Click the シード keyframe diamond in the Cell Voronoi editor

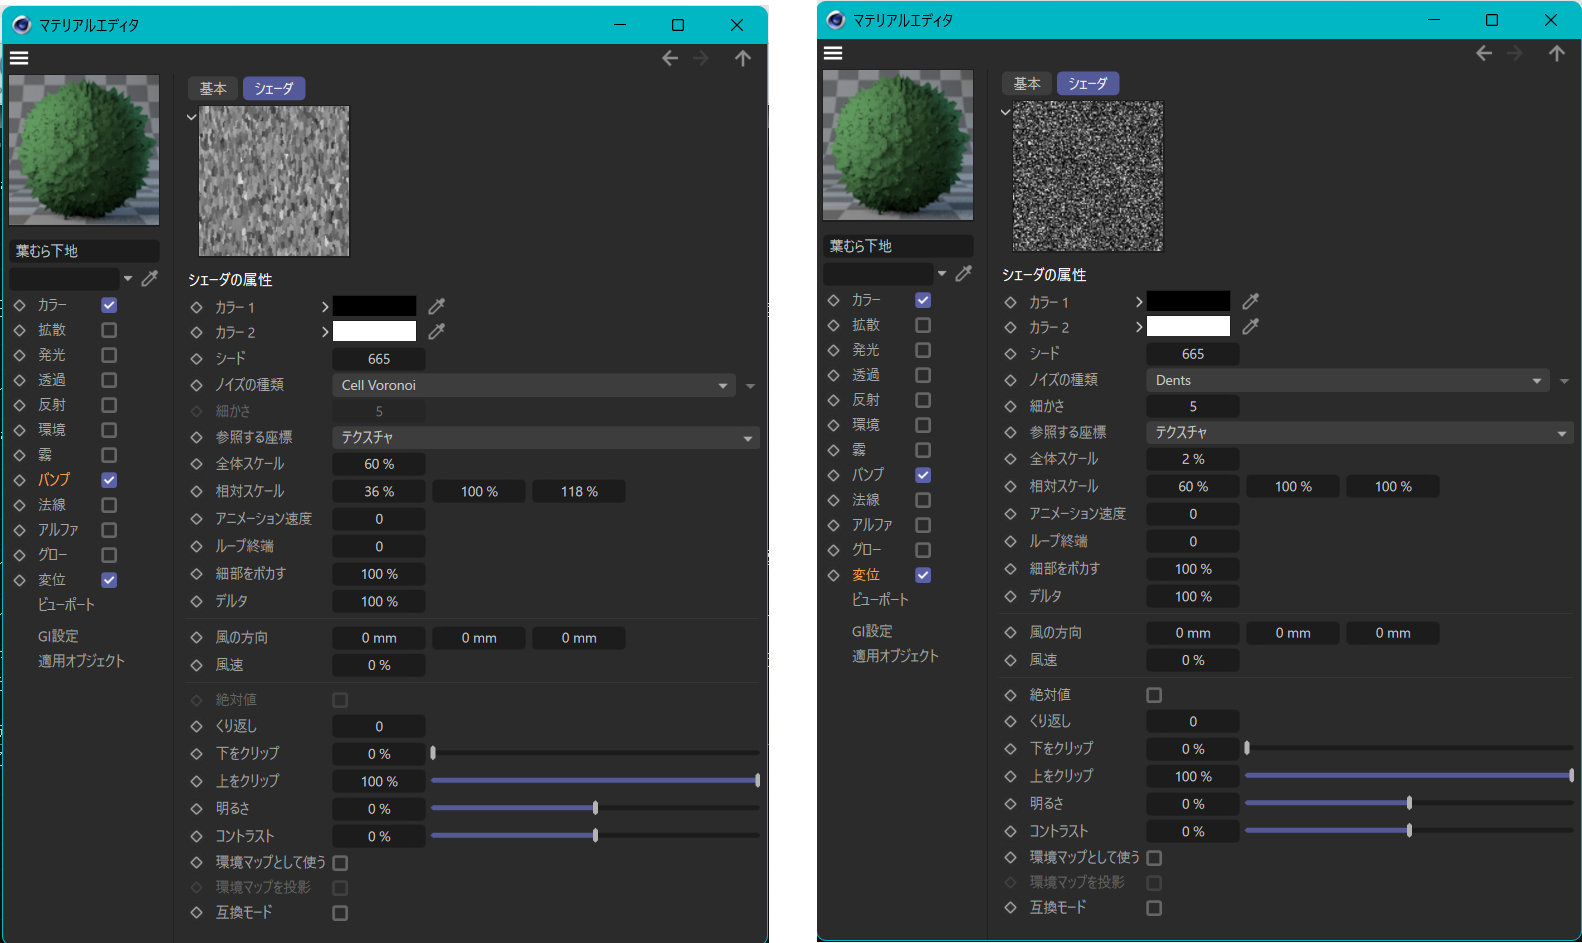point(196,359)
